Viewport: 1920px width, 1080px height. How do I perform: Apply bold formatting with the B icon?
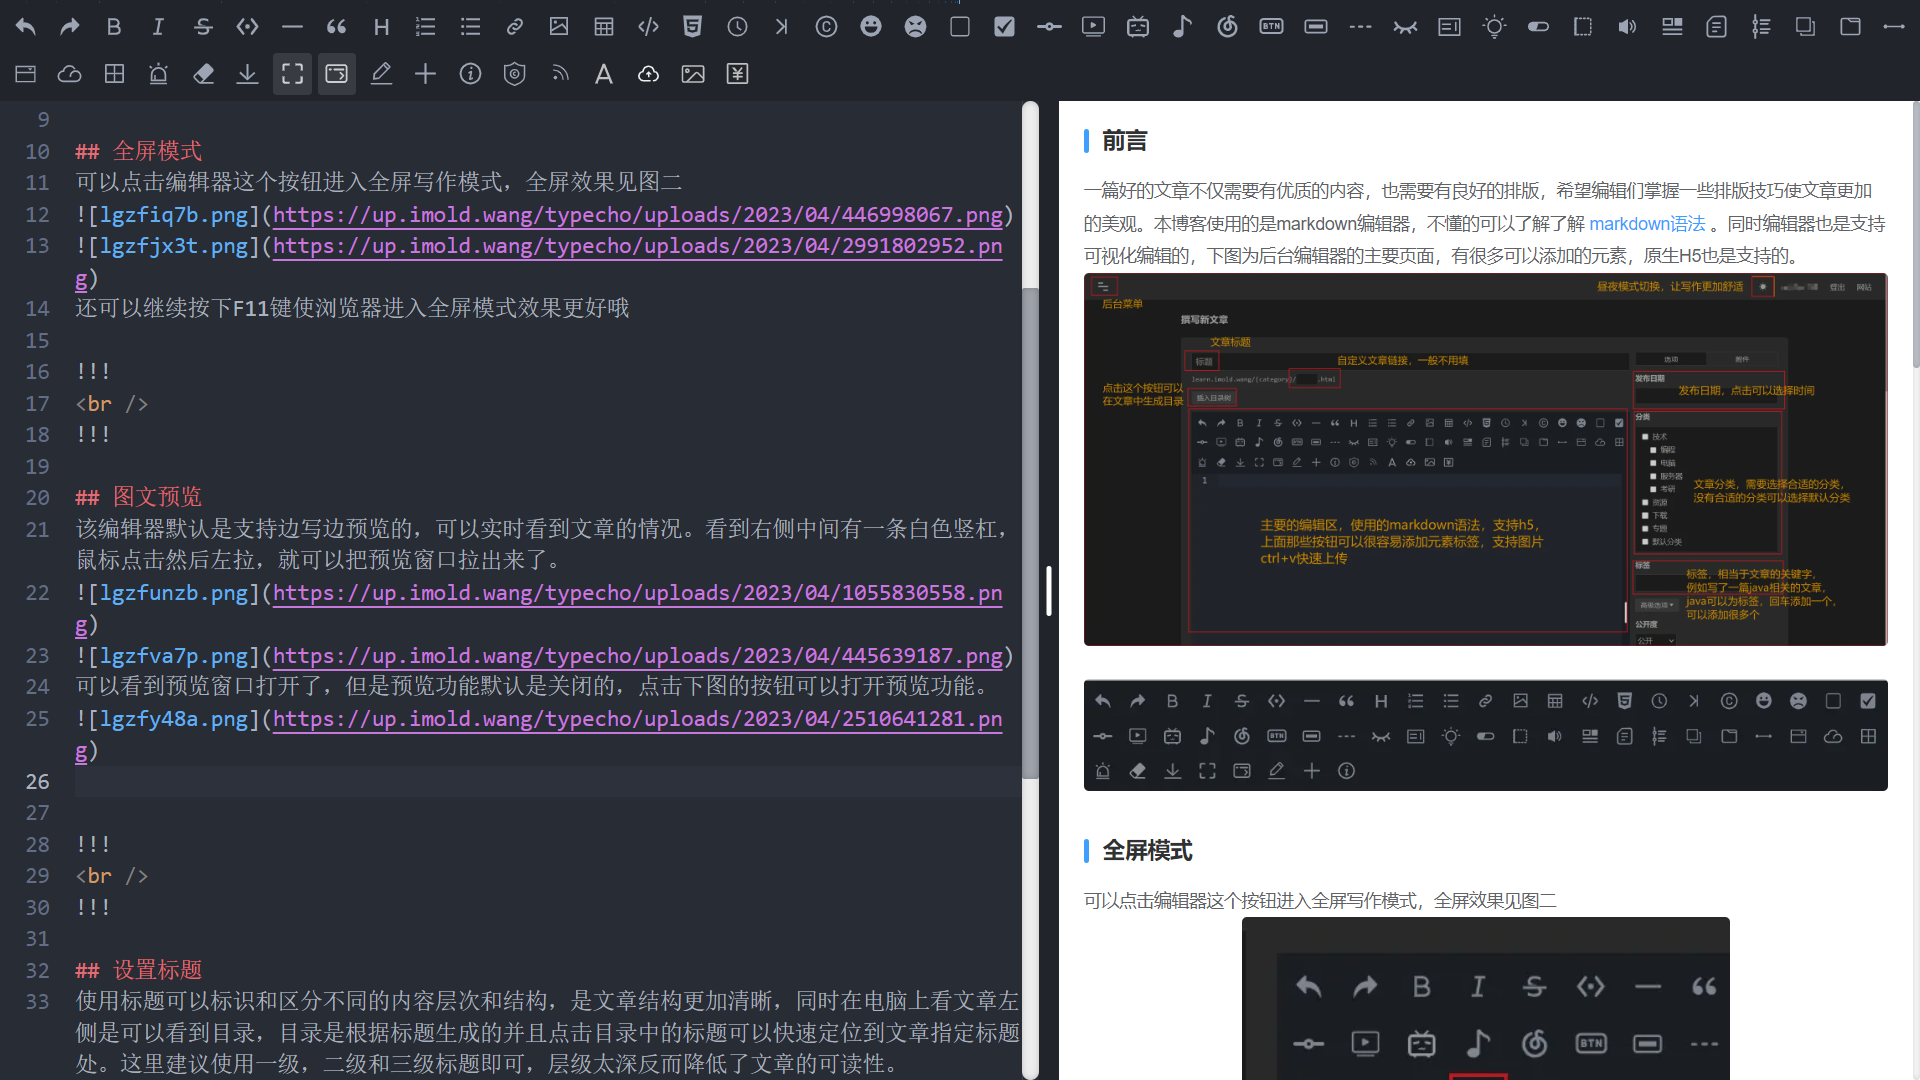tap(114, 27)
